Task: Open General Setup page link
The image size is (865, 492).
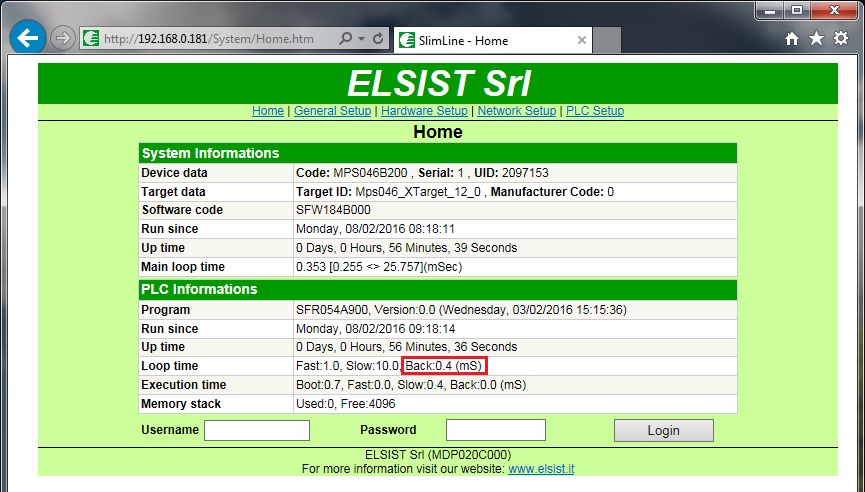Action: (332, 111)
